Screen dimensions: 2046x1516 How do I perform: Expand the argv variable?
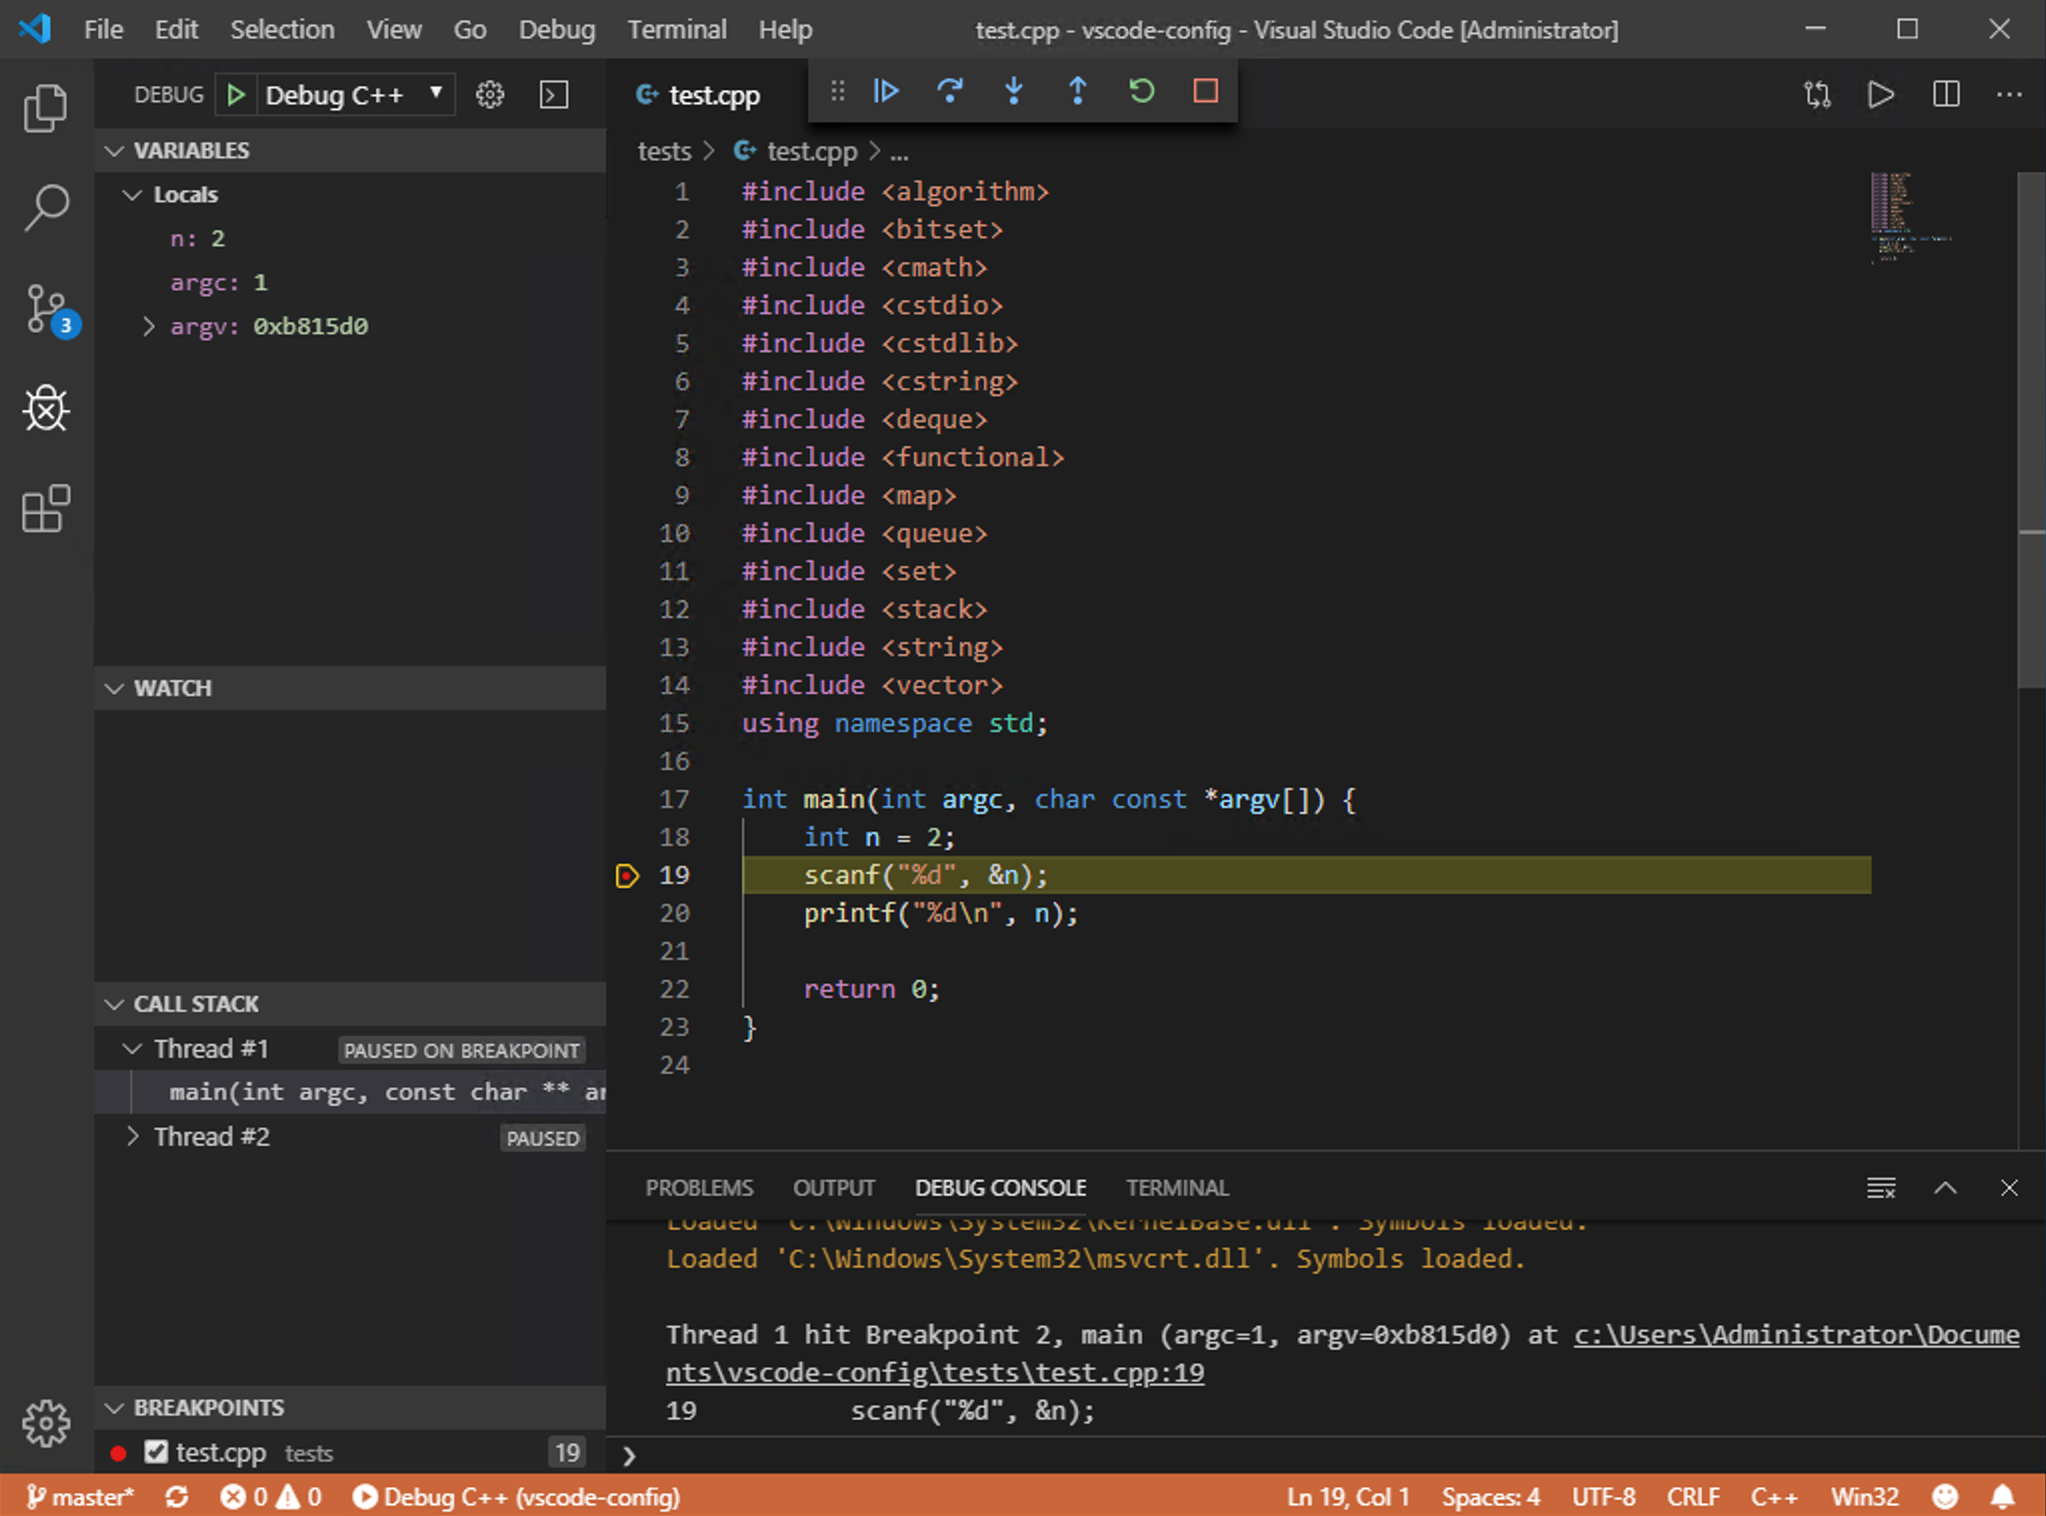(x=149, y=326)
